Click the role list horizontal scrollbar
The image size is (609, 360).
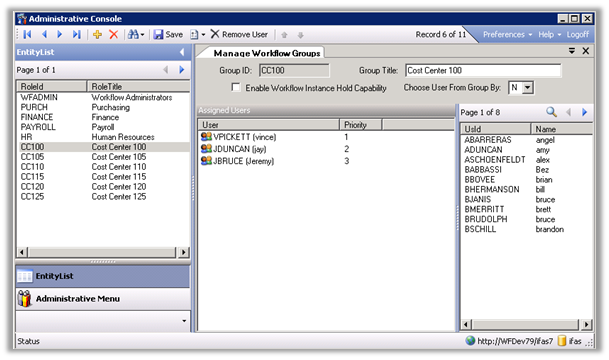103,252
